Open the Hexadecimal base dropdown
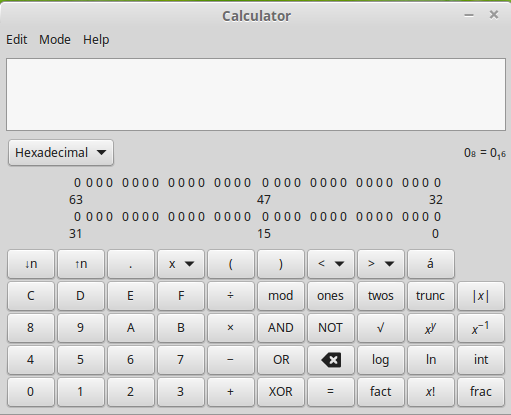The width and height of the screenshot is (511, 415). click(x=61, y=153)
